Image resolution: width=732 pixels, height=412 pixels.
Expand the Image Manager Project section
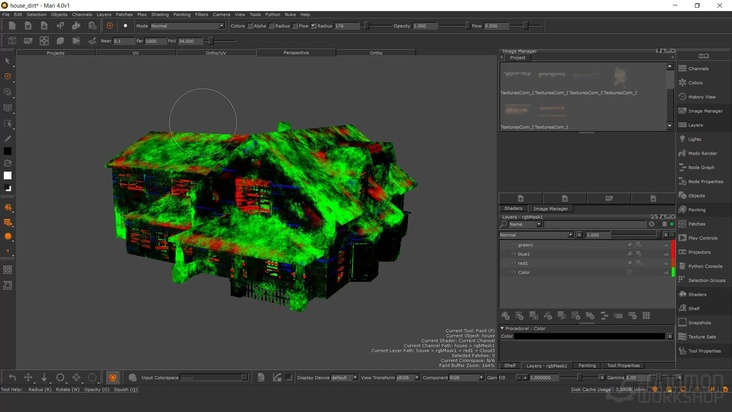502,58
